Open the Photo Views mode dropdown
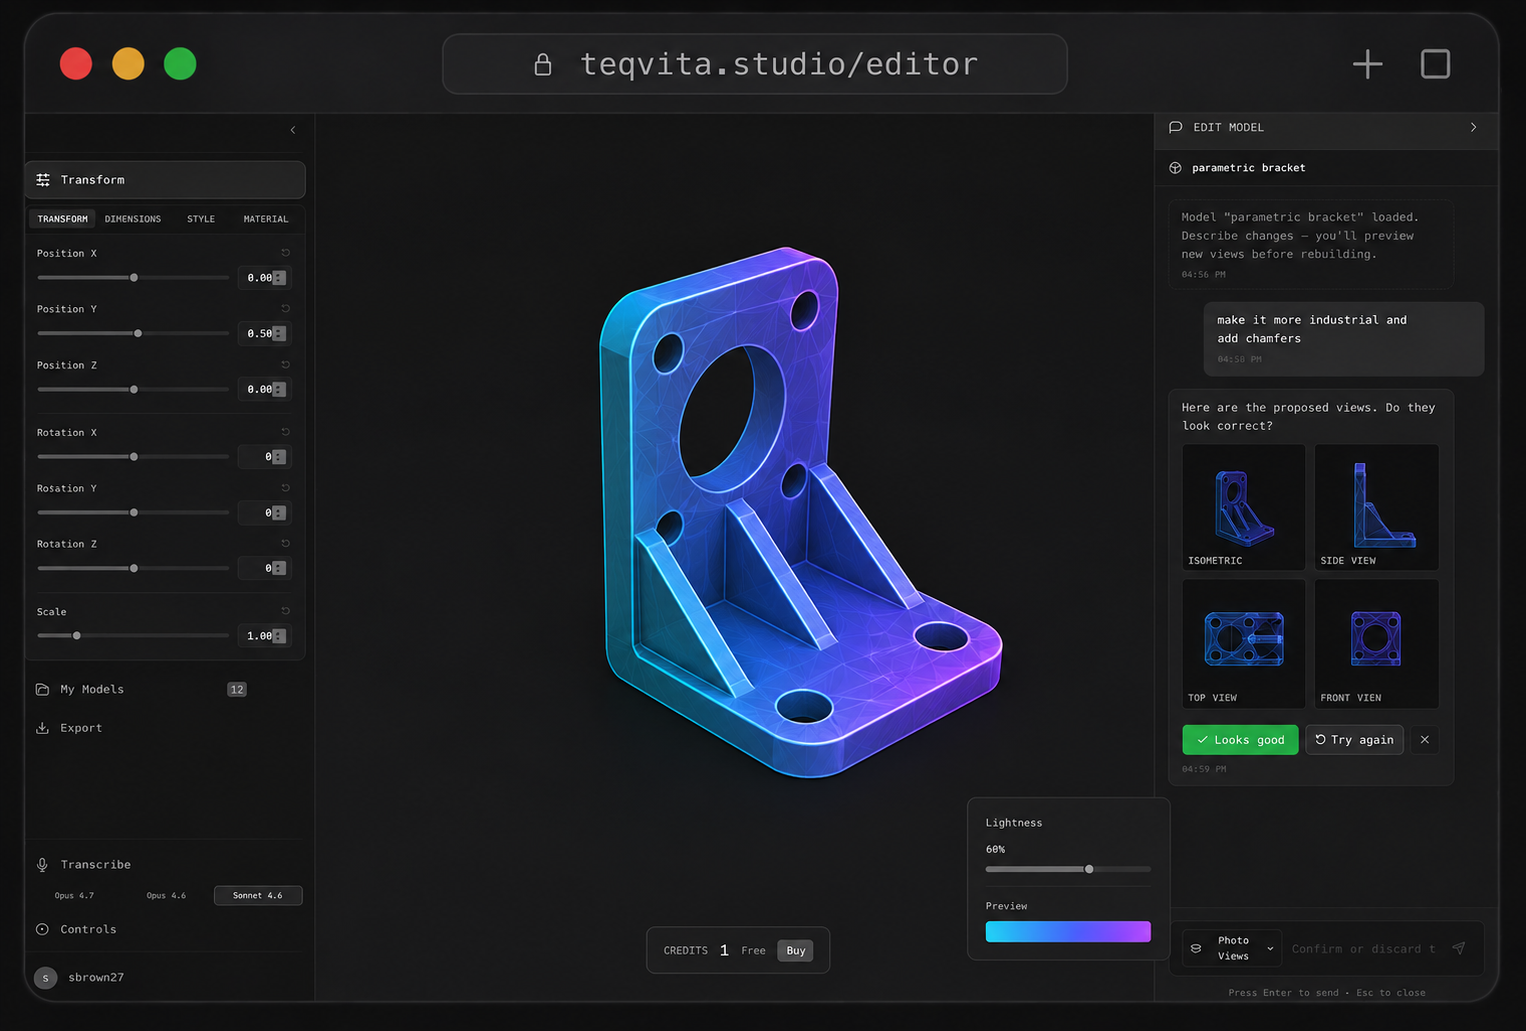Image resolution: width=1526 pixels, height=1031 pixels. (x=1232, y=949)
